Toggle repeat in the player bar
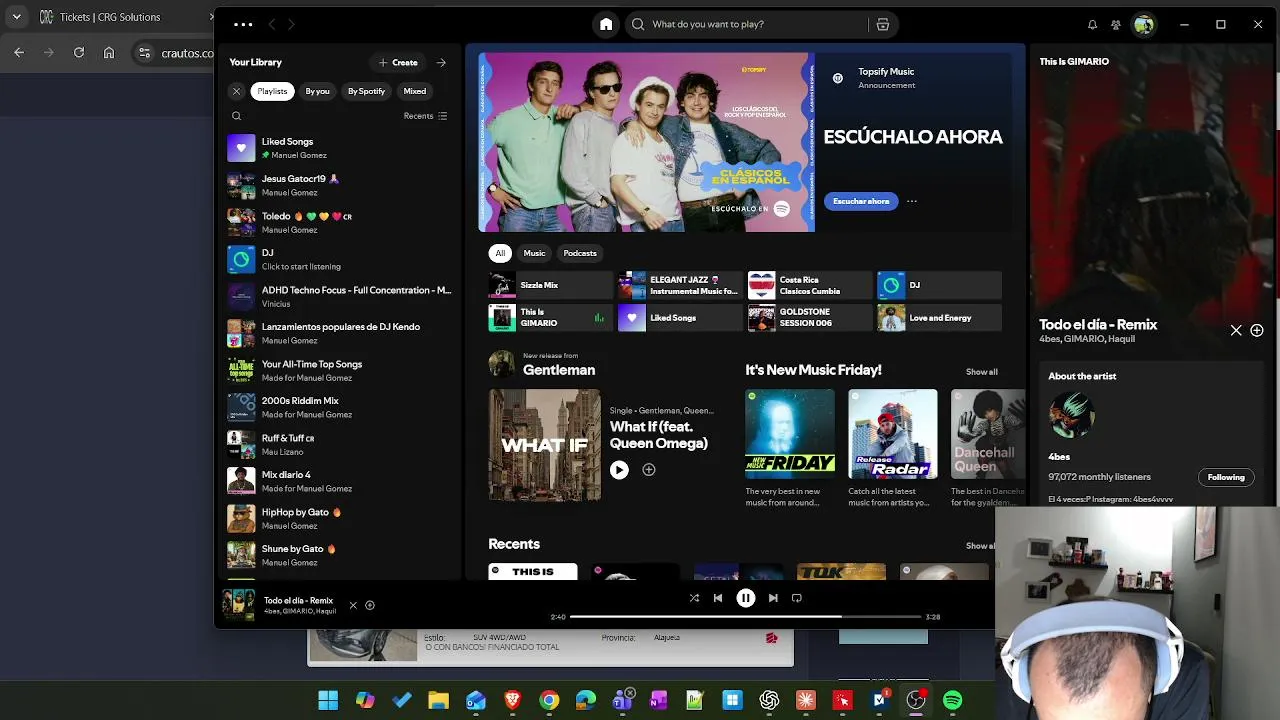 (797, 598)
